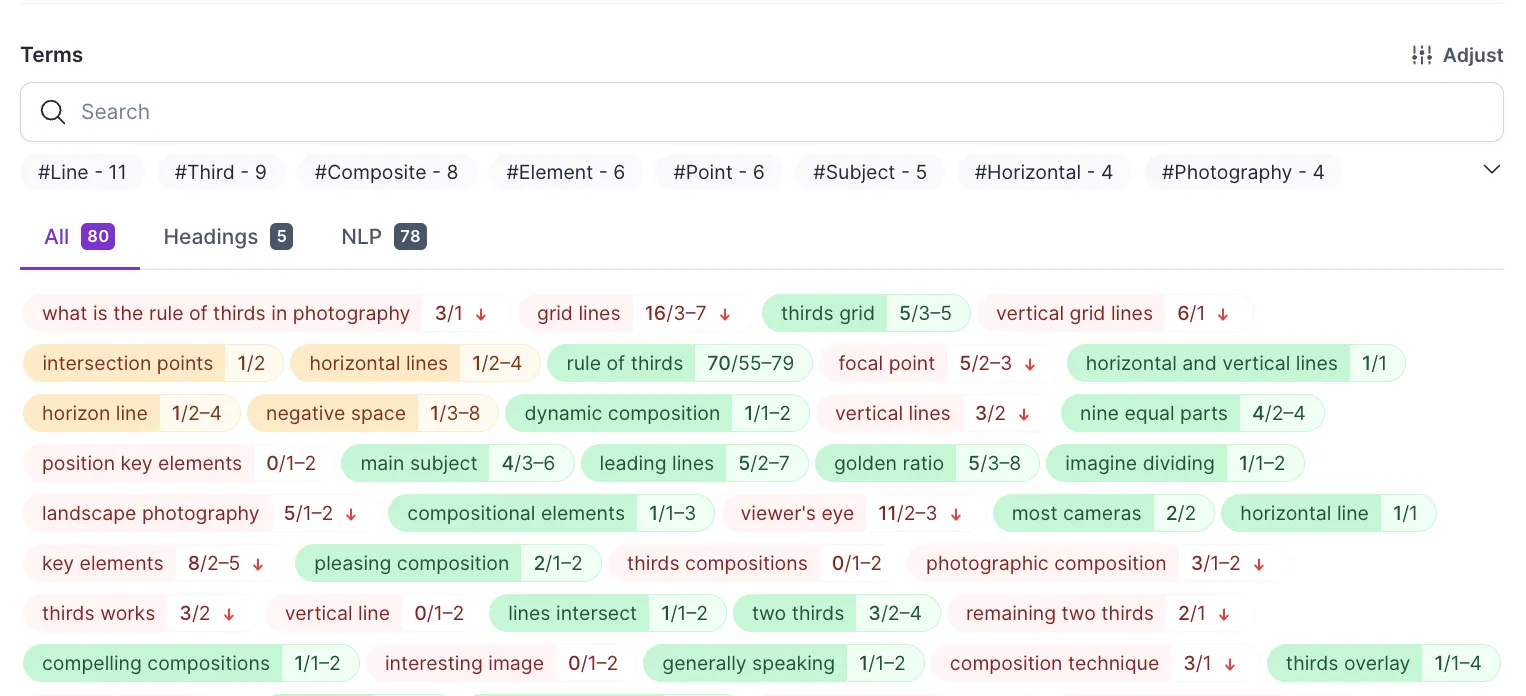The width and height of the screenshot is (1526, 696).
Task: Open the NLP terms tab
Action: point(383,237)
